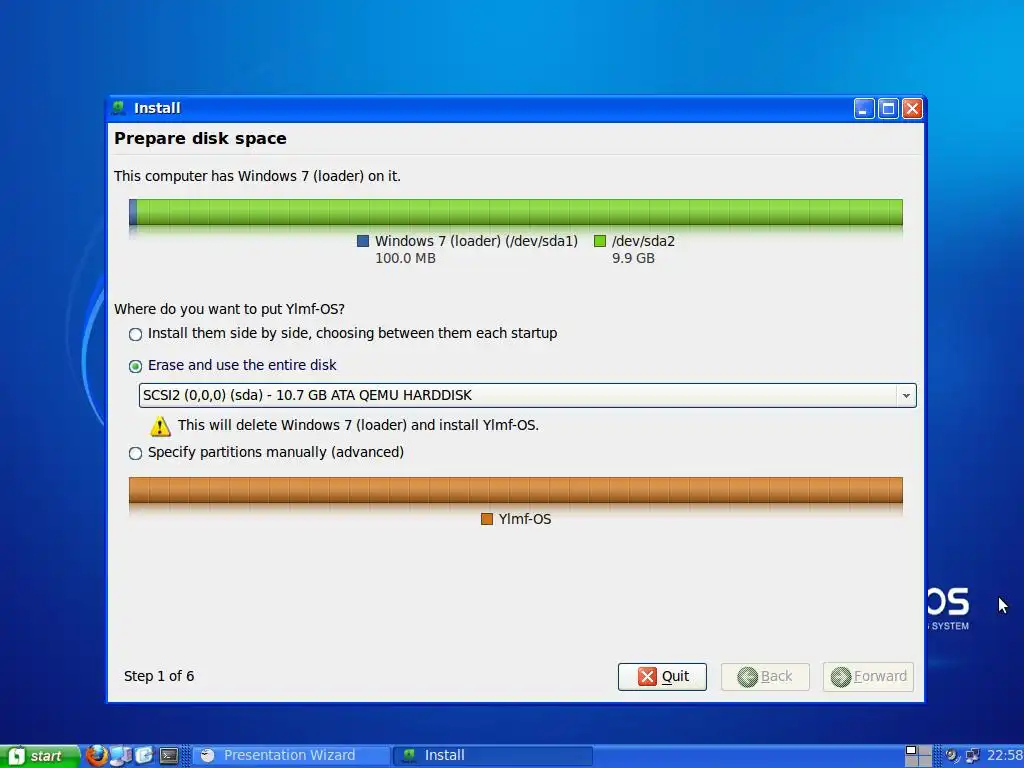This screenshot has height=768, width=1024.
Task: Click the /dev/sda2 legend label
Action: click(x=643, y=241)
